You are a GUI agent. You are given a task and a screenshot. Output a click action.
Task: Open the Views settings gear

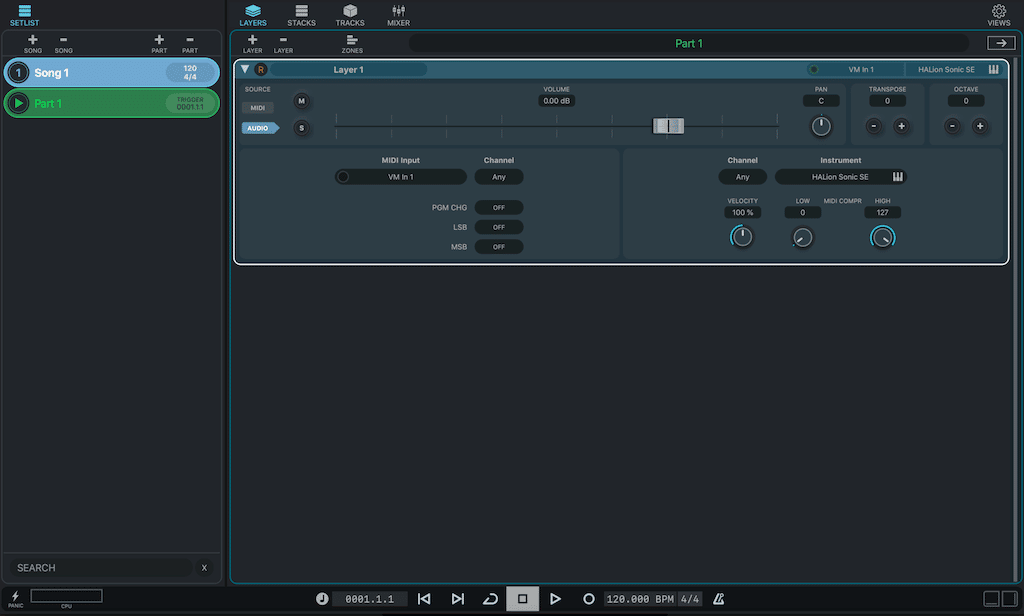pyautogui.click(x=998, y=12)
